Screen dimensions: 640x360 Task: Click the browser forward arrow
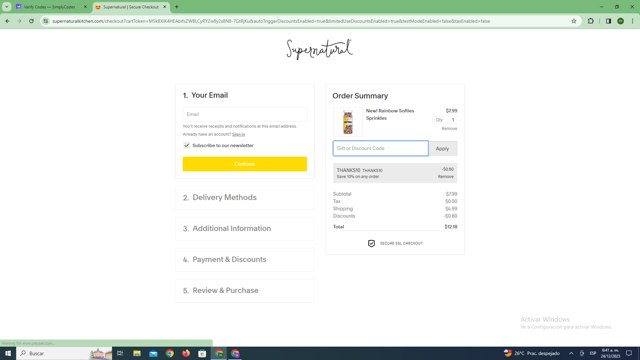[x=19, y=21]
